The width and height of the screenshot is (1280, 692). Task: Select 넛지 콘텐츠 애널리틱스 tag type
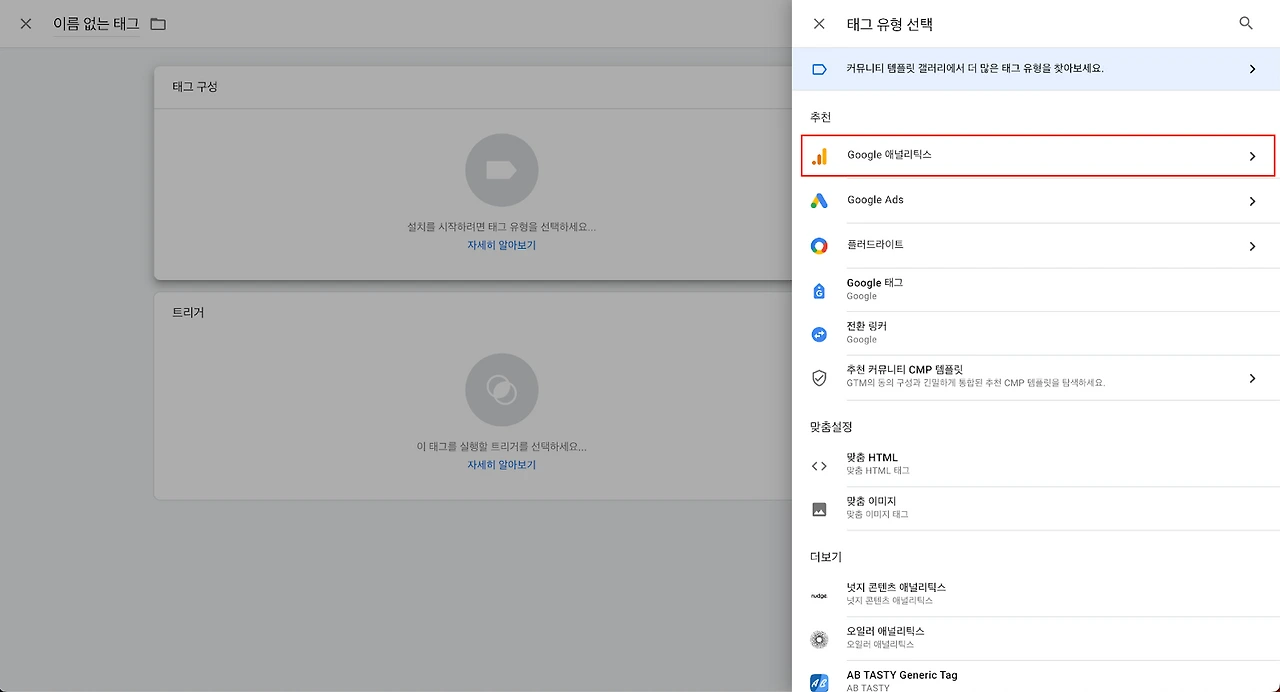[x=1036, y=594]
